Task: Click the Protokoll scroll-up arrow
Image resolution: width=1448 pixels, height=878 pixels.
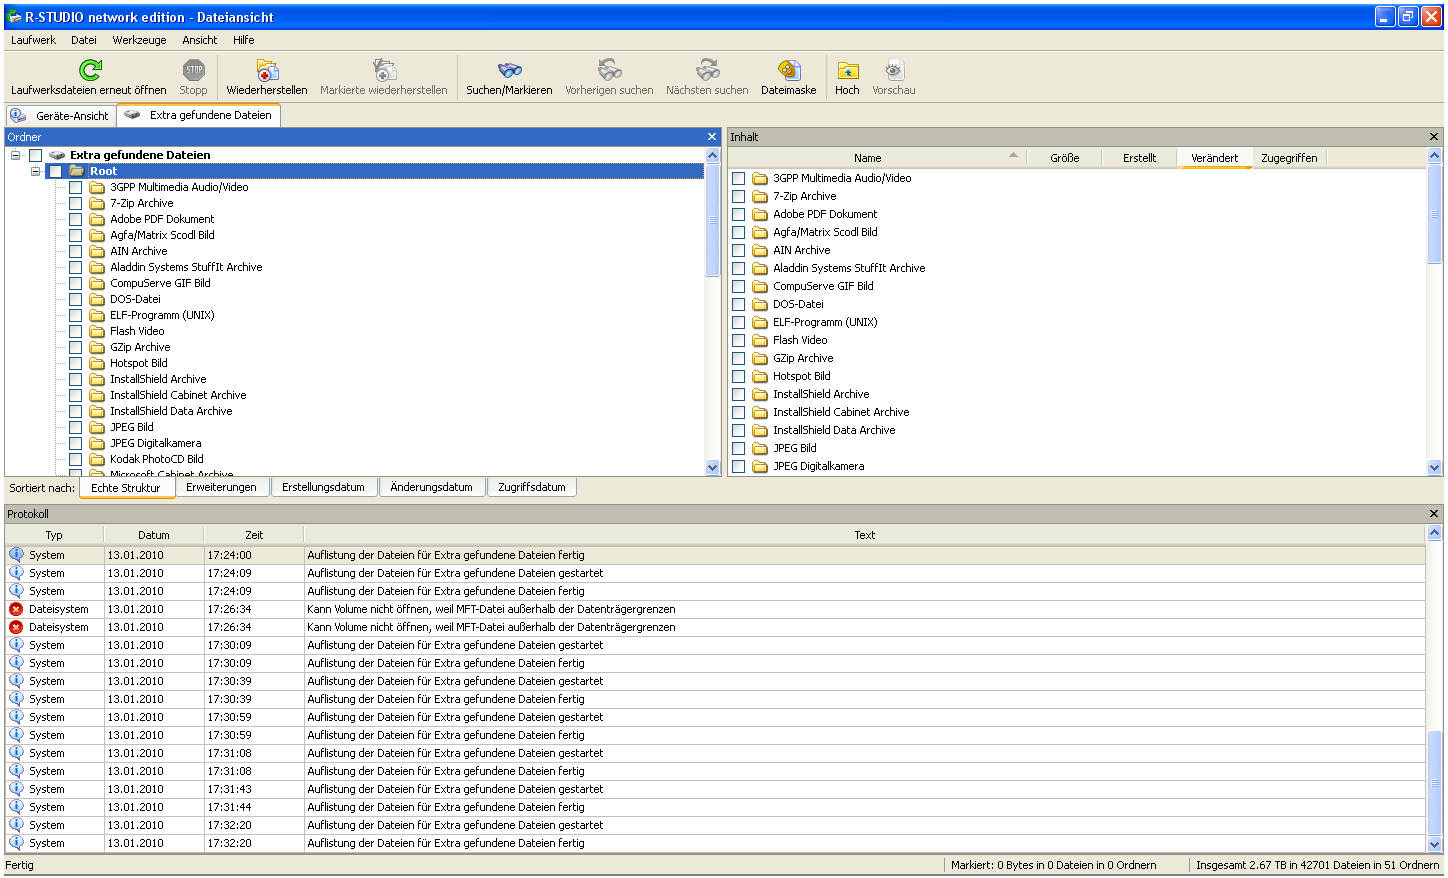Action: point(1434,533)
